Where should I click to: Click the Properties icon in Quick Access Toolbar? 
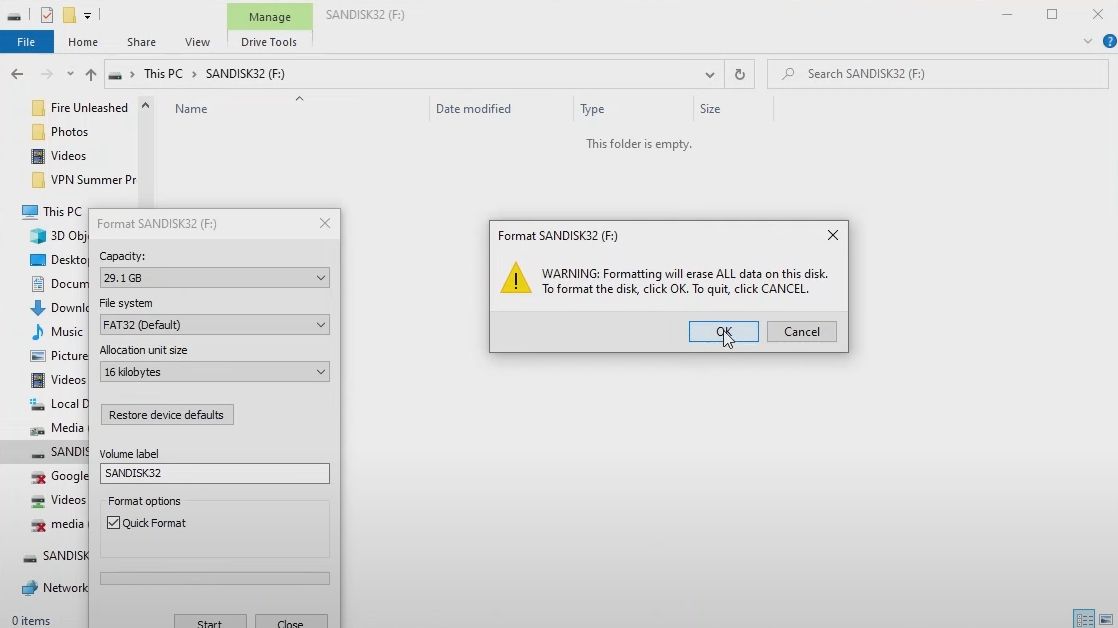click(x=45, y=16)
